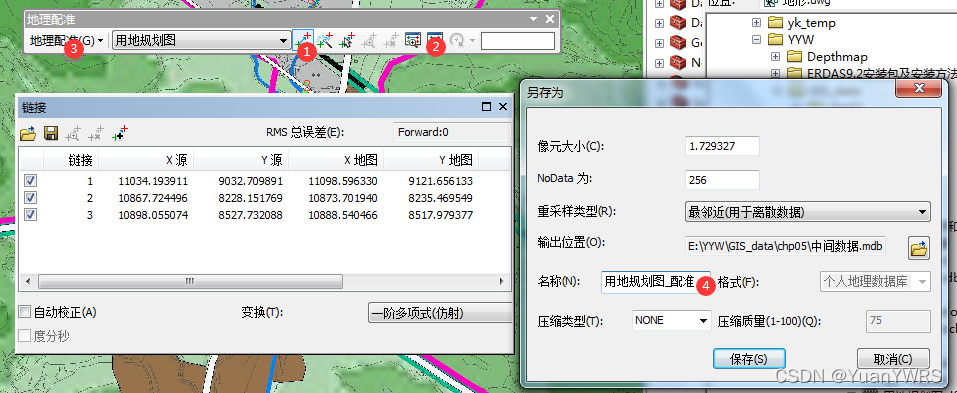Click cell 8235.469549 in link table
957x393 pixels.
pos(441,198)
